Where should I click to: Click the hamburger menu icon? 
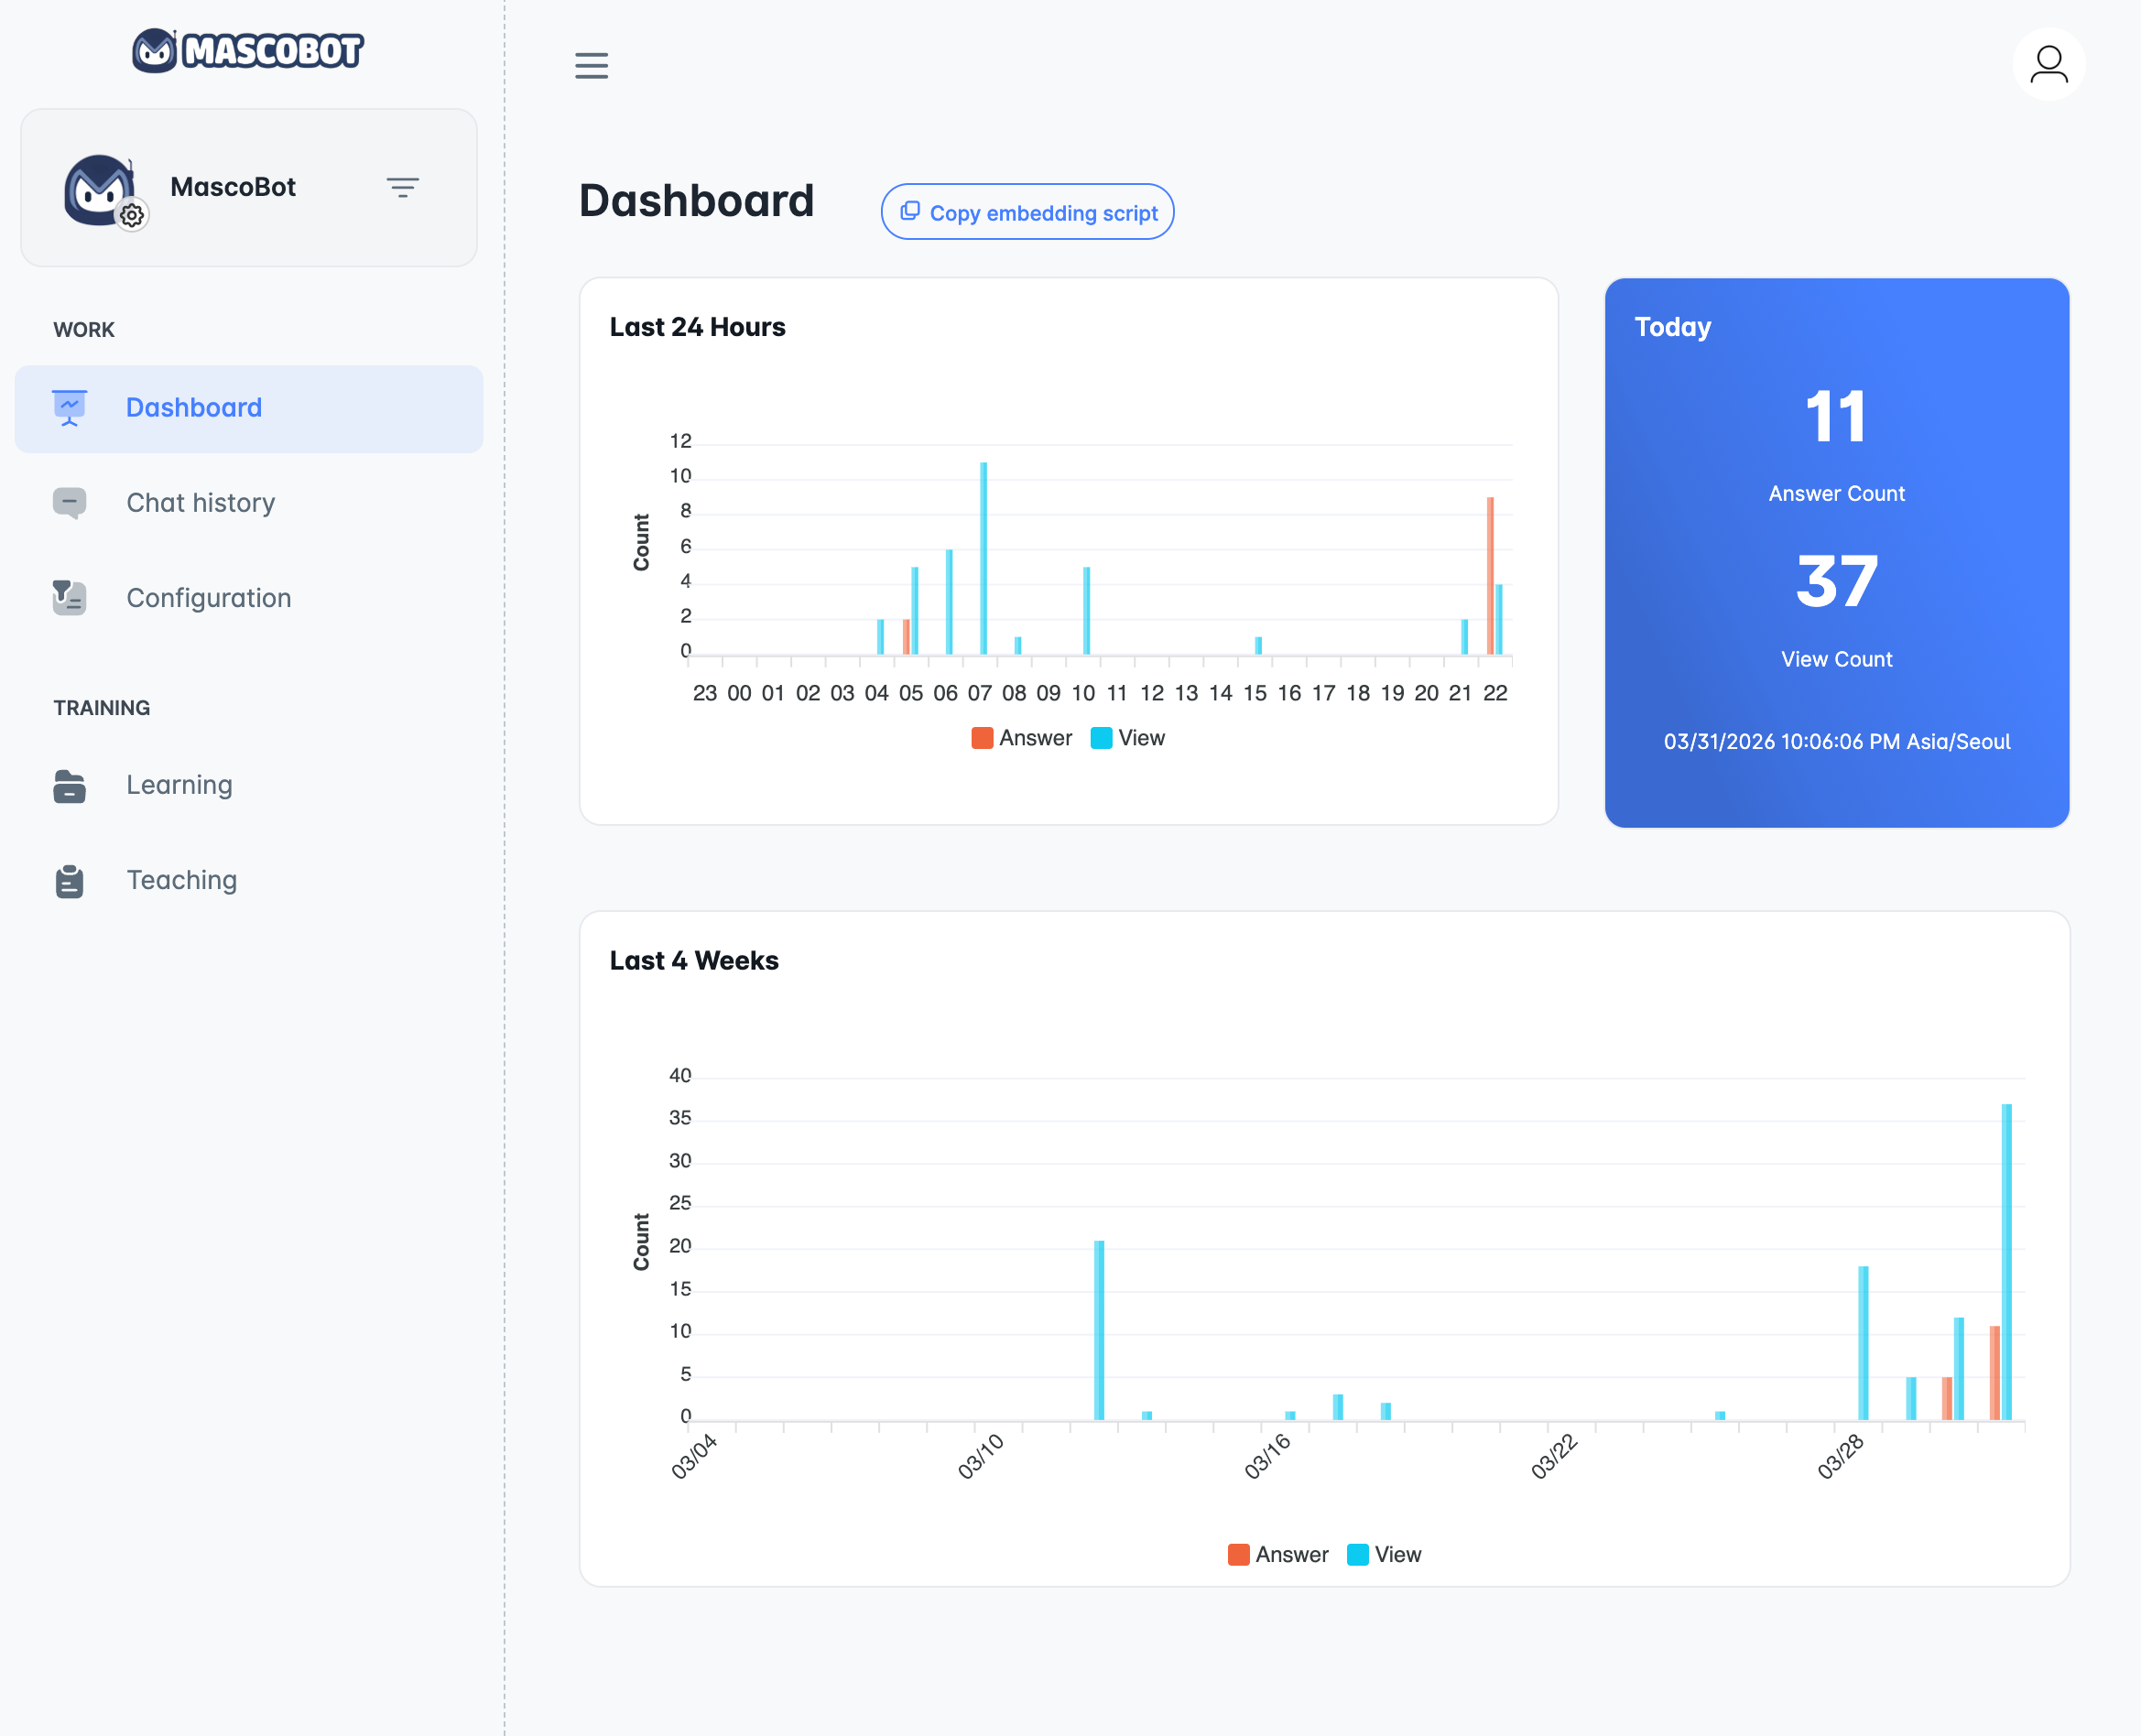pyautogui.click(x=591, y=66)
